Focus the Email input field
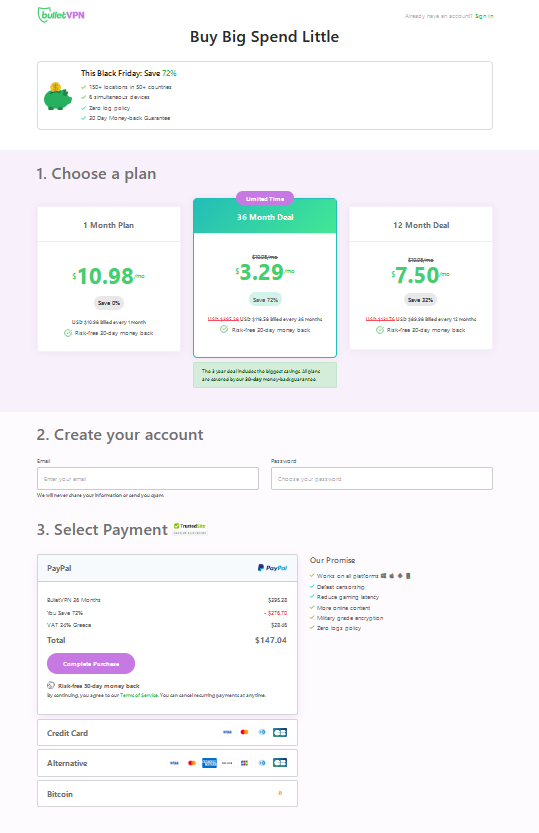Image resolution: width=539 pixels, height=833 pixels. pos(148,479)
